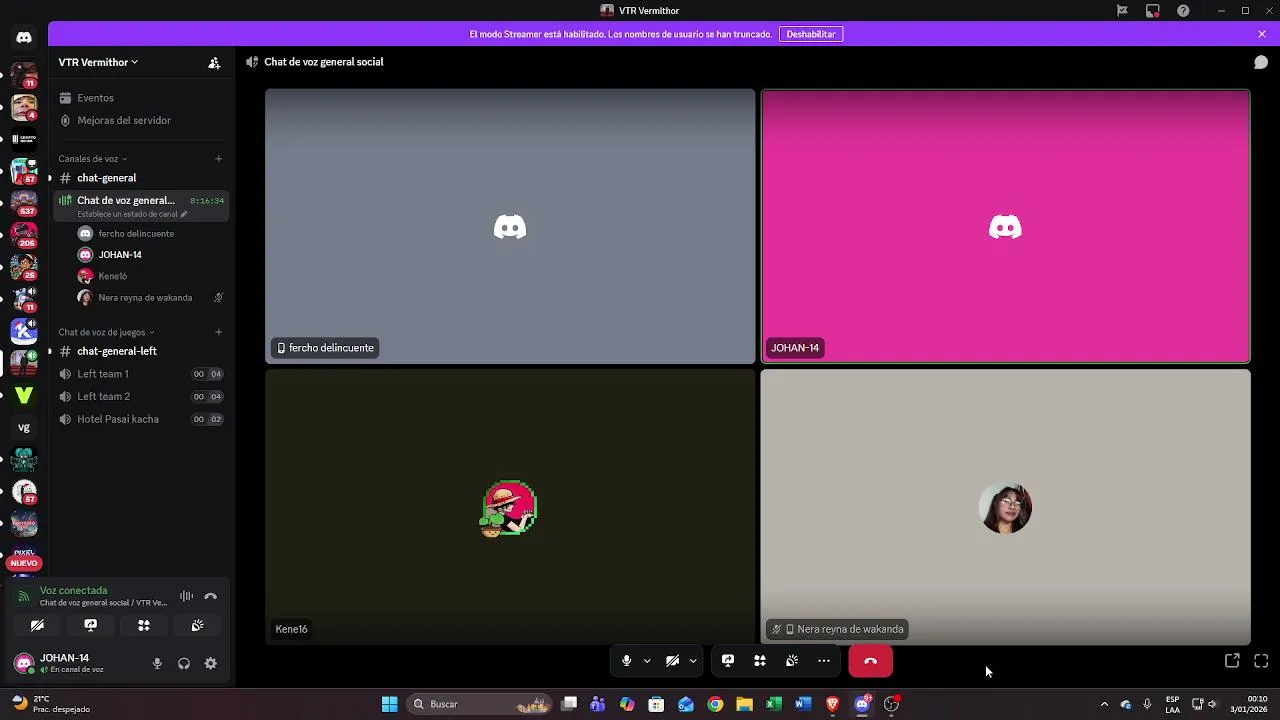The height and width of the screenshot is (720, 1280).
Task: Open Mejoras del servidor
Action: [140, 120]
